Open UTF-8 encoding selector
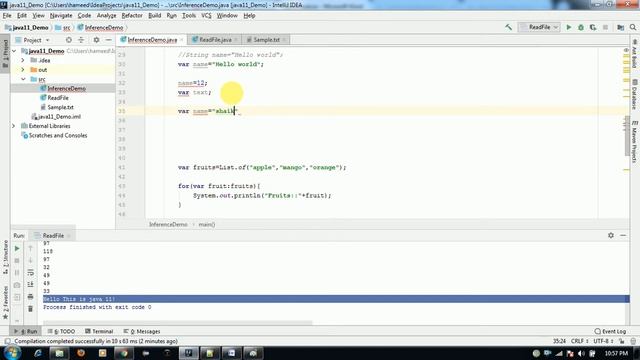The width and height of the screenshot is (640, 360). click(603, 341)
